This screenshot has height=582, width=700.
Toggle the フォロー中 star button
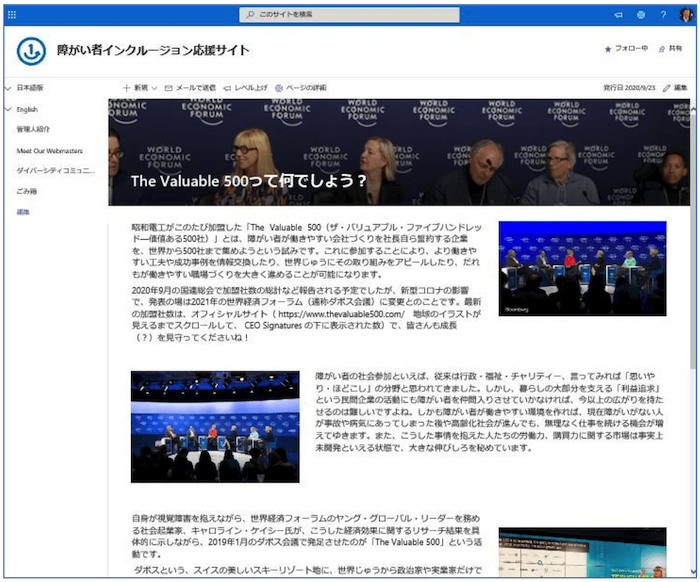(x=626, y=48)
